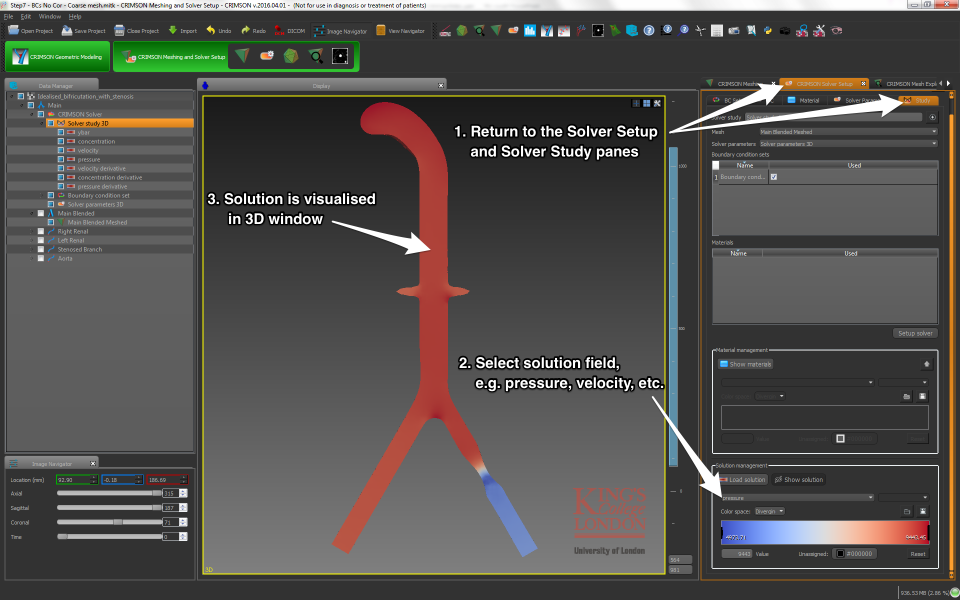Uncheck the Boundary condition set Used checkbox
960x600 pixels.
click(773, 177)
